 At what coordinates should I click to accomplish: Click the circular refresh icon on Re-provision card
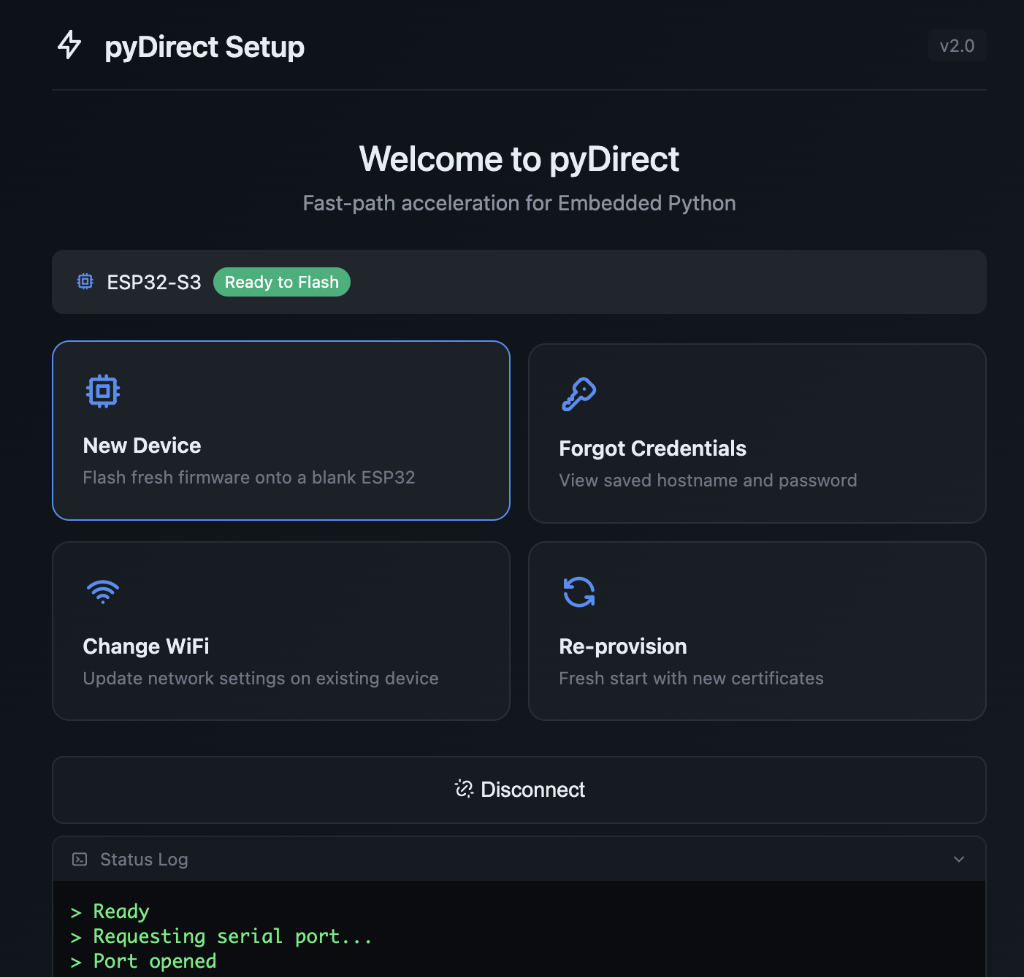pyautogui.click(x=579, y=591)
